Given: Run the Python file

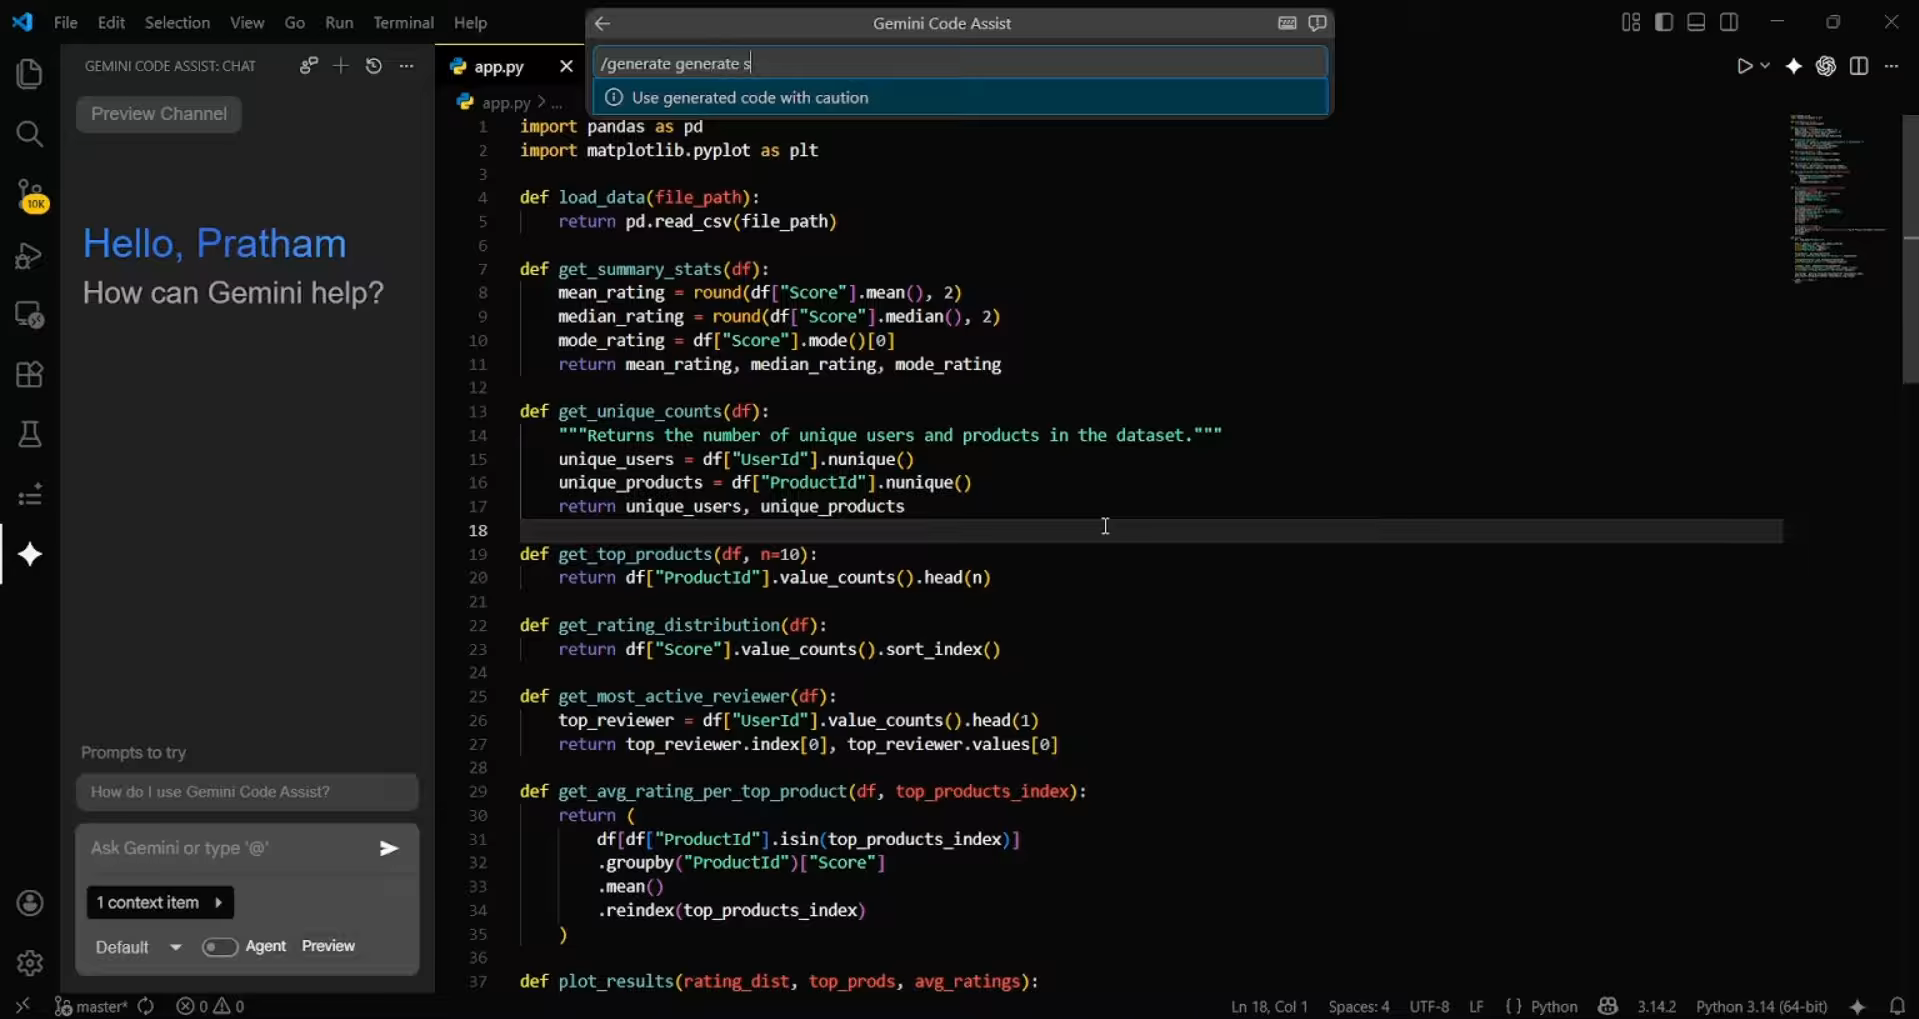Looking at the screenshot, I should (x=1744, y=66).
